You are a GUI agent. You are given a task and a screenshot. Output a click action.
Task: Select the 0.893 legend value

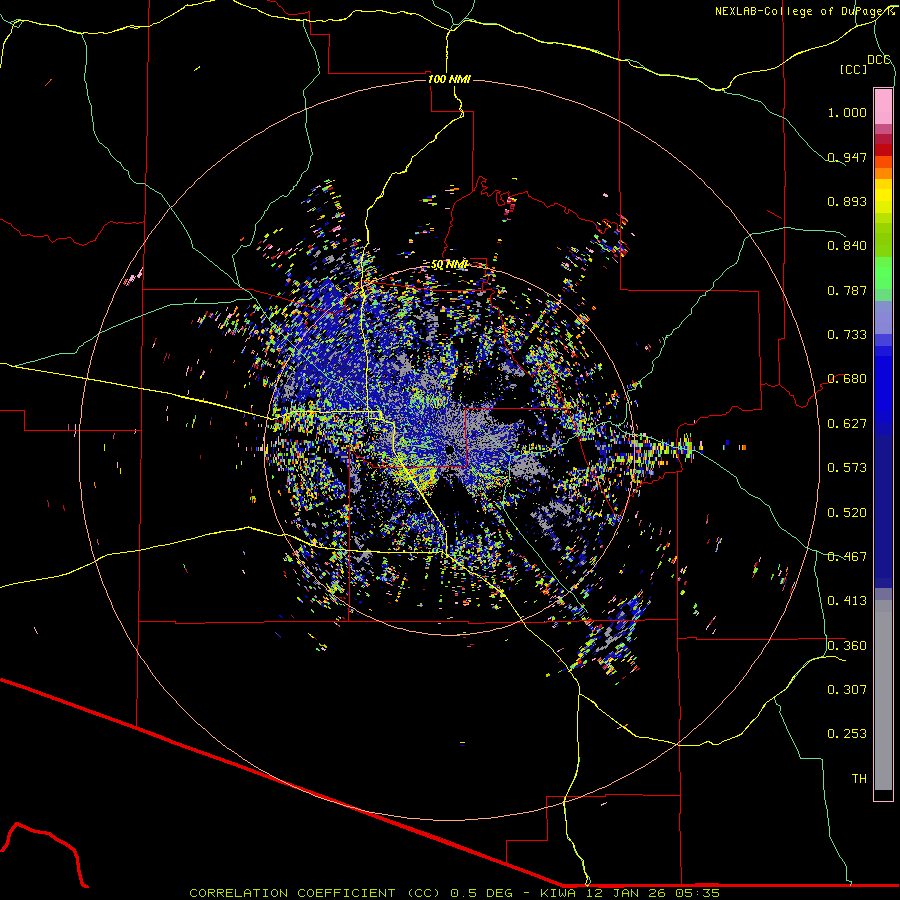pyautogui.click(x=847, y=201)
